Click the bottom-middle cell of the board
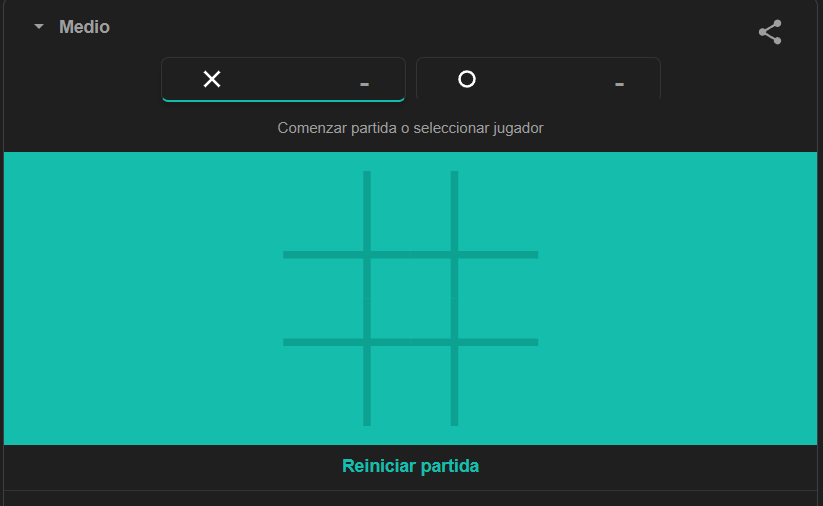823x506 pixels. tap(410, 386)
